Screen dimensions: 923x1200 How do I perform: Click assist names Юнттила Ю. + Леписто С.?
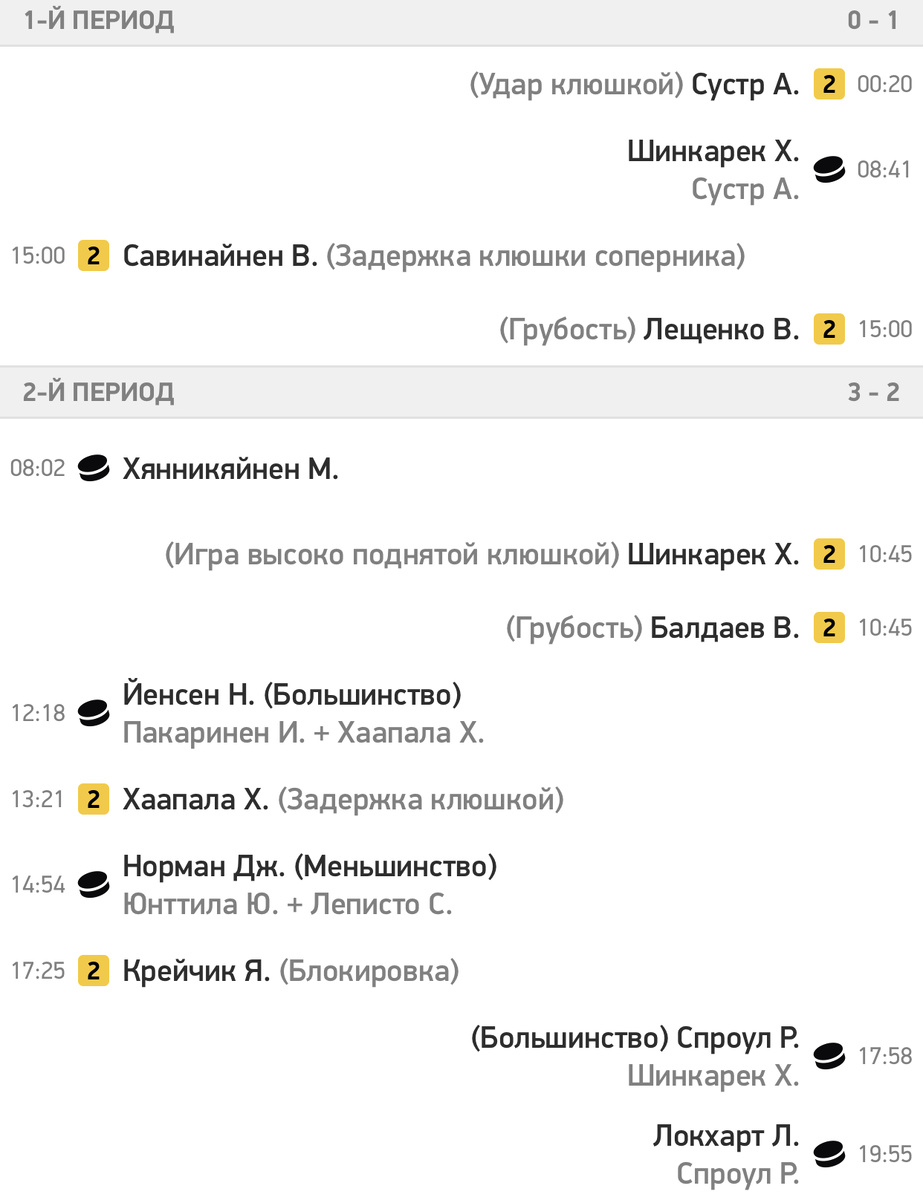pyautogui.click(x=288, y=905)
